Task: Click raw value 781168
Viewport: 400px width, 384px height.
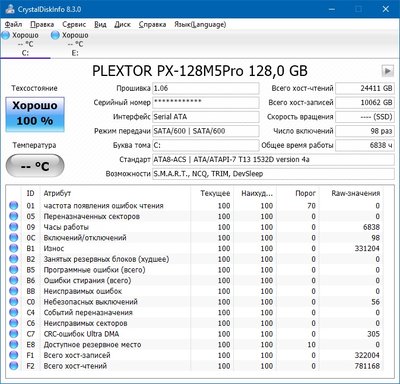Action: pos(367,366)
